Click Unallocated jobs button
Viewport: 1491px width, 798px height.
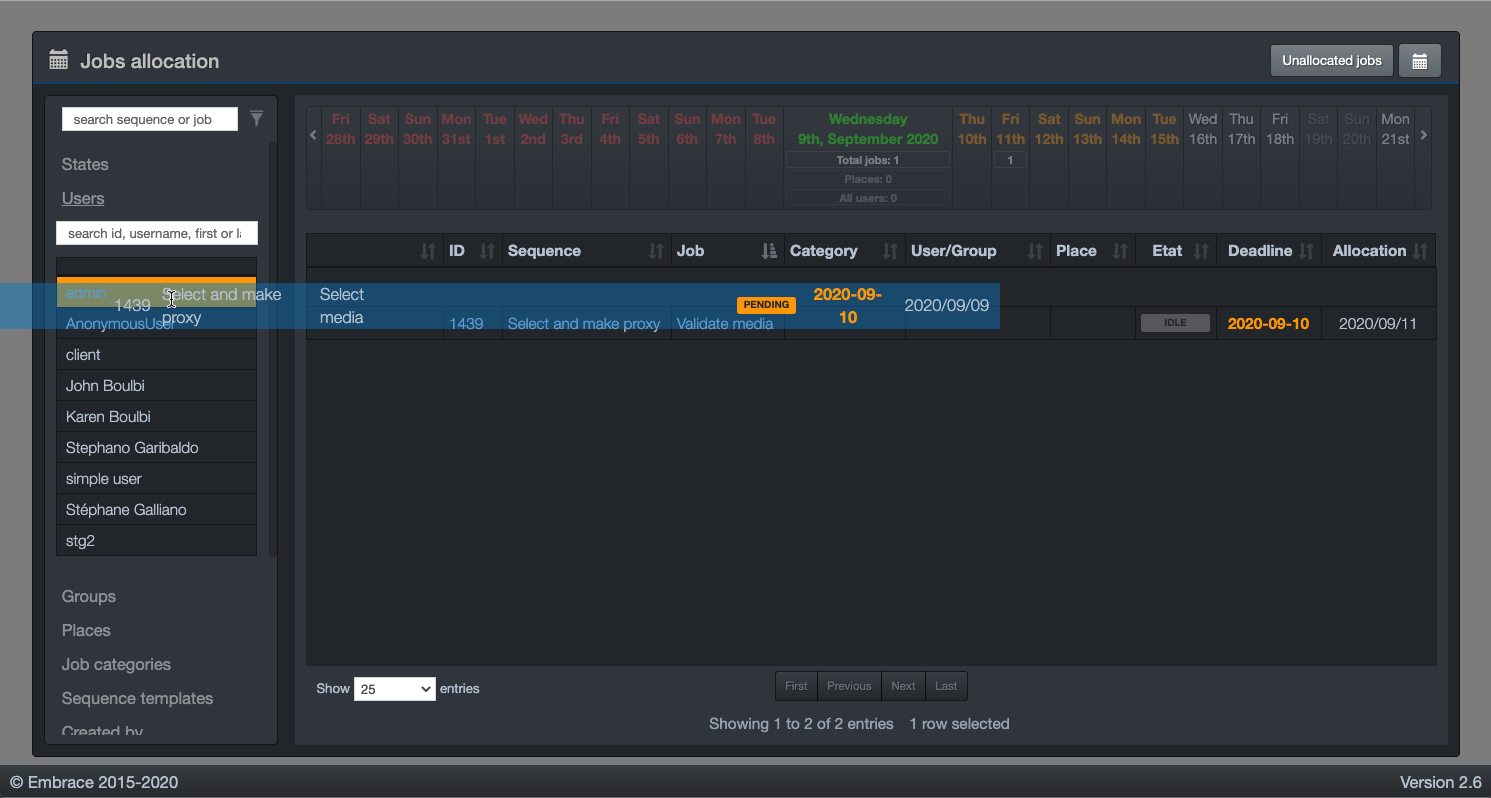click(x=1332, y=61)
